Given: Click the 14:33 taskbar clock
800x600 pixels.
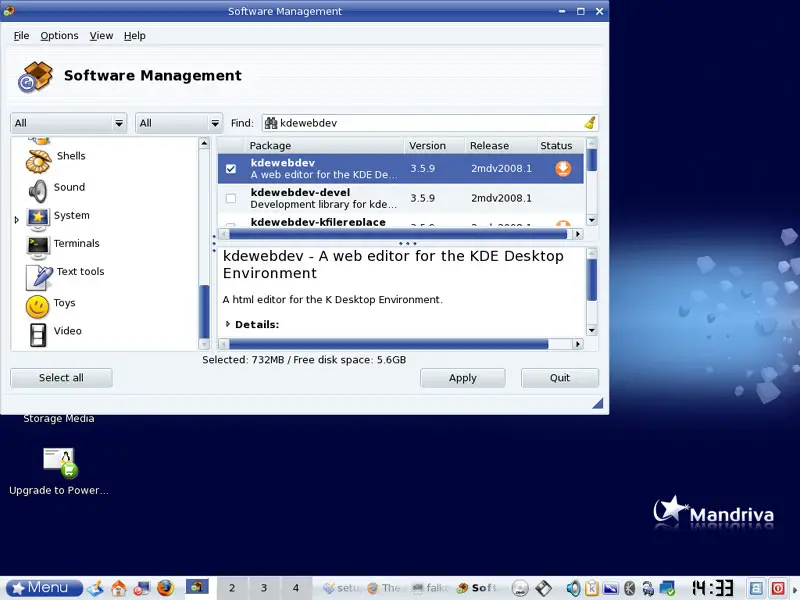Looking at the screenshot, I should coord(712,588).
